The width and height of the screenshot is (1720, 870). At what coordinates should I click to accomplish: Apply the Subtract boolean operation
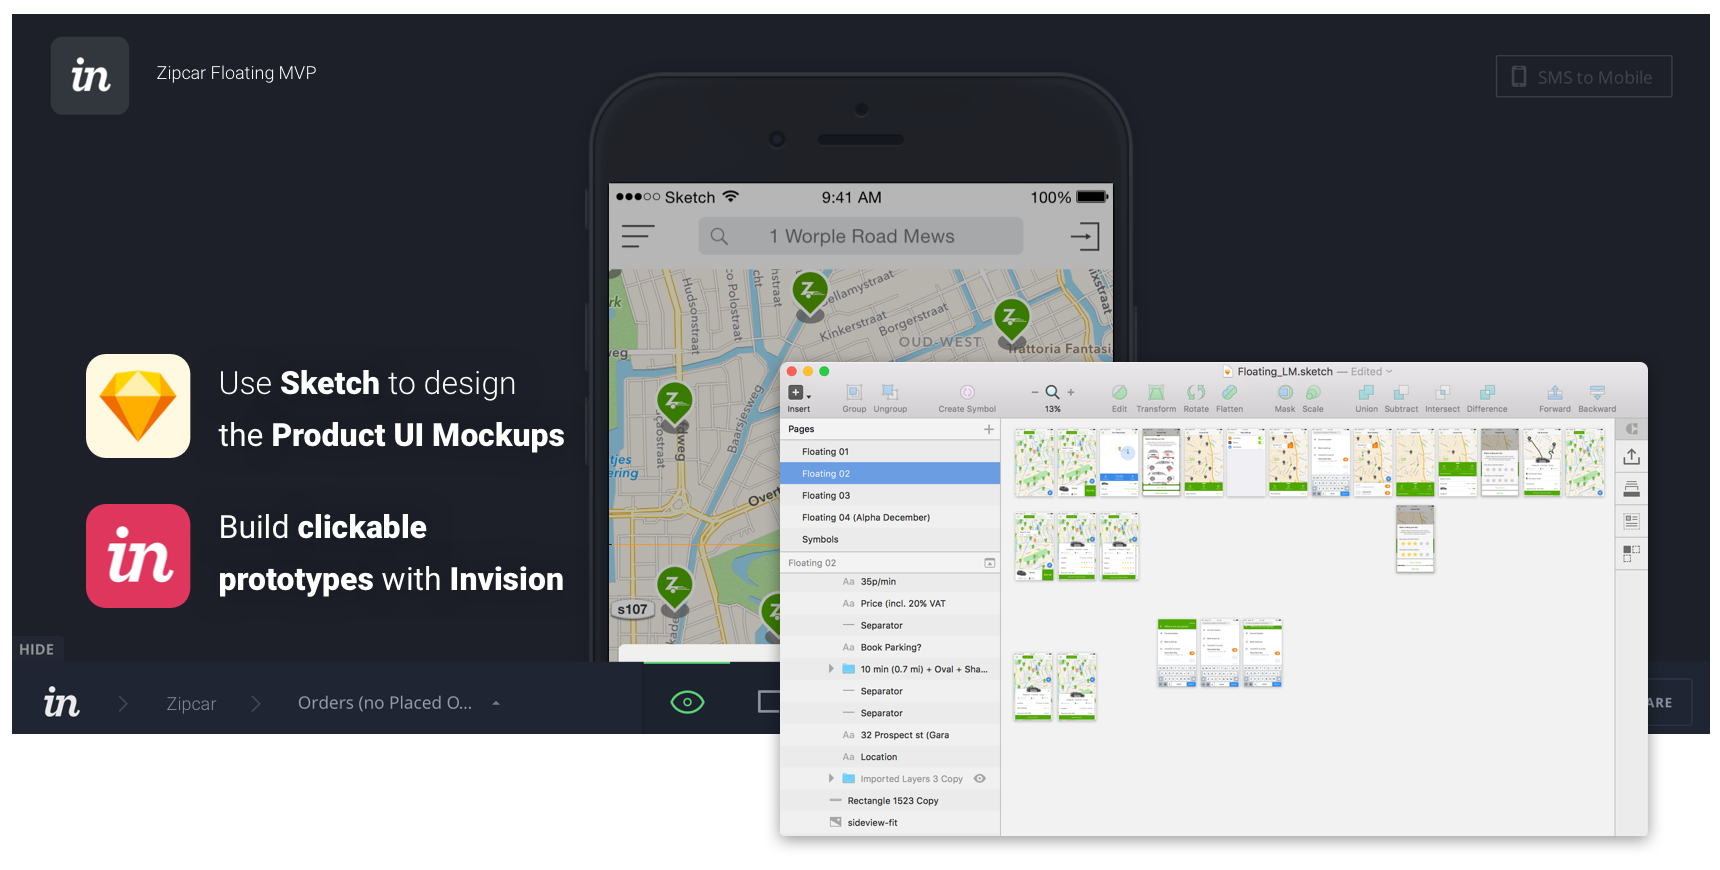(1401, 398)
